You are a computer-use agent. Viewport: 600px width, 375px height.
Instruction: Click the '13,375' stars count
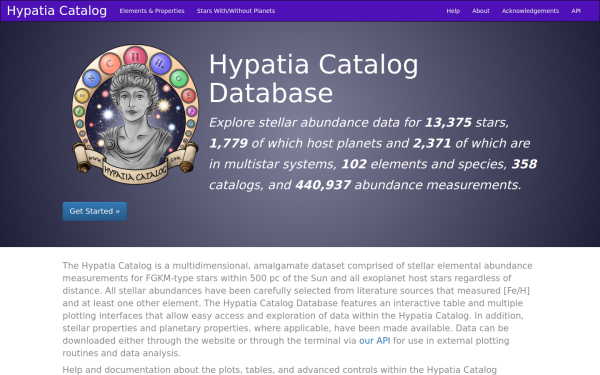click(x=448, y=122)
